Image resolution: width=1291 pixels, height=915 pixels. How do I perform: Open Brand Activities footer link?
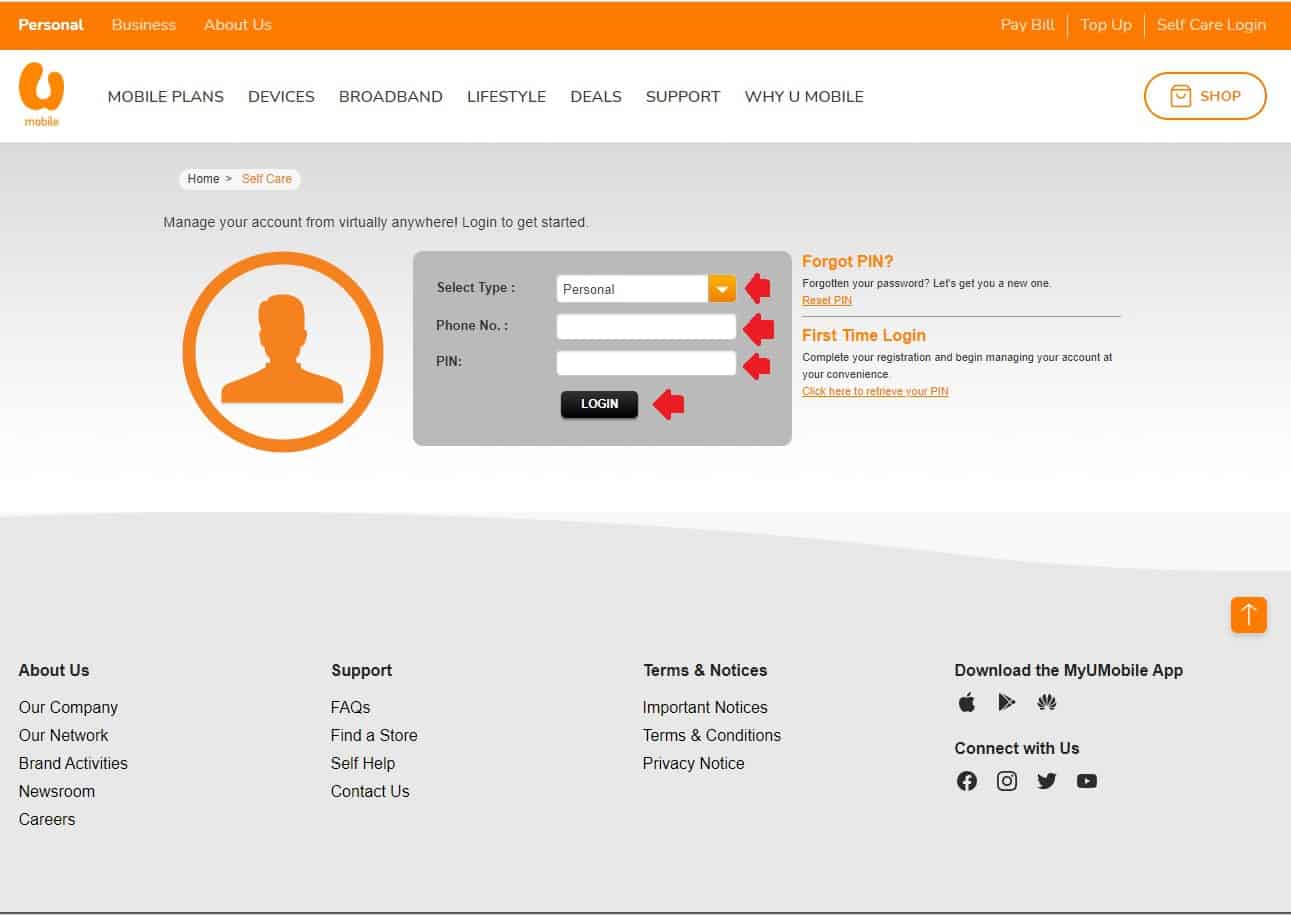[x=73, y=763]
